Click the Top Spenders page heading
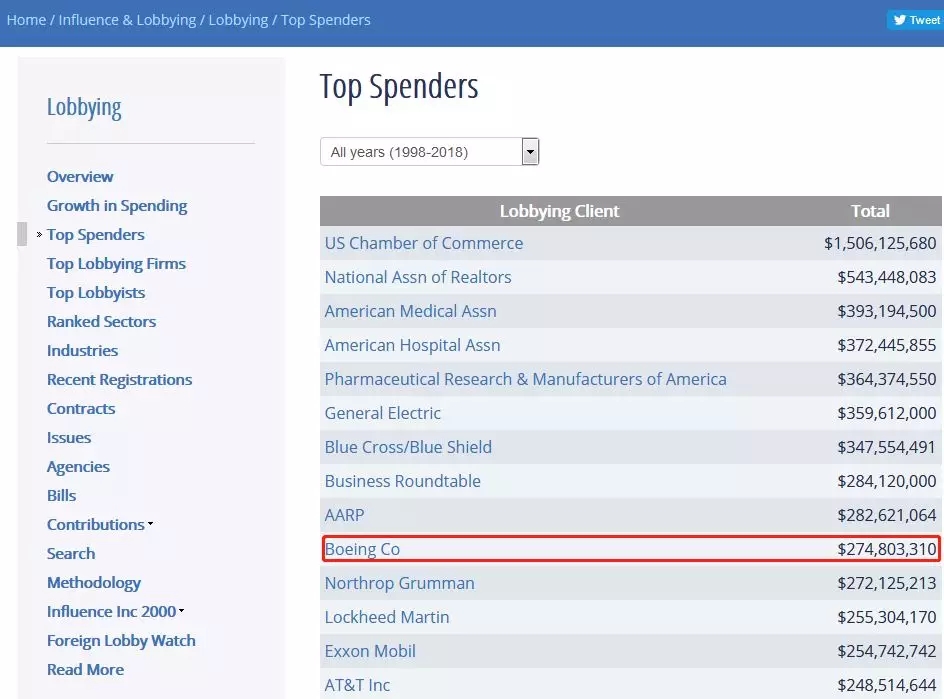The width and height of the screenshot is (944, 699). [x=399, y=88]
